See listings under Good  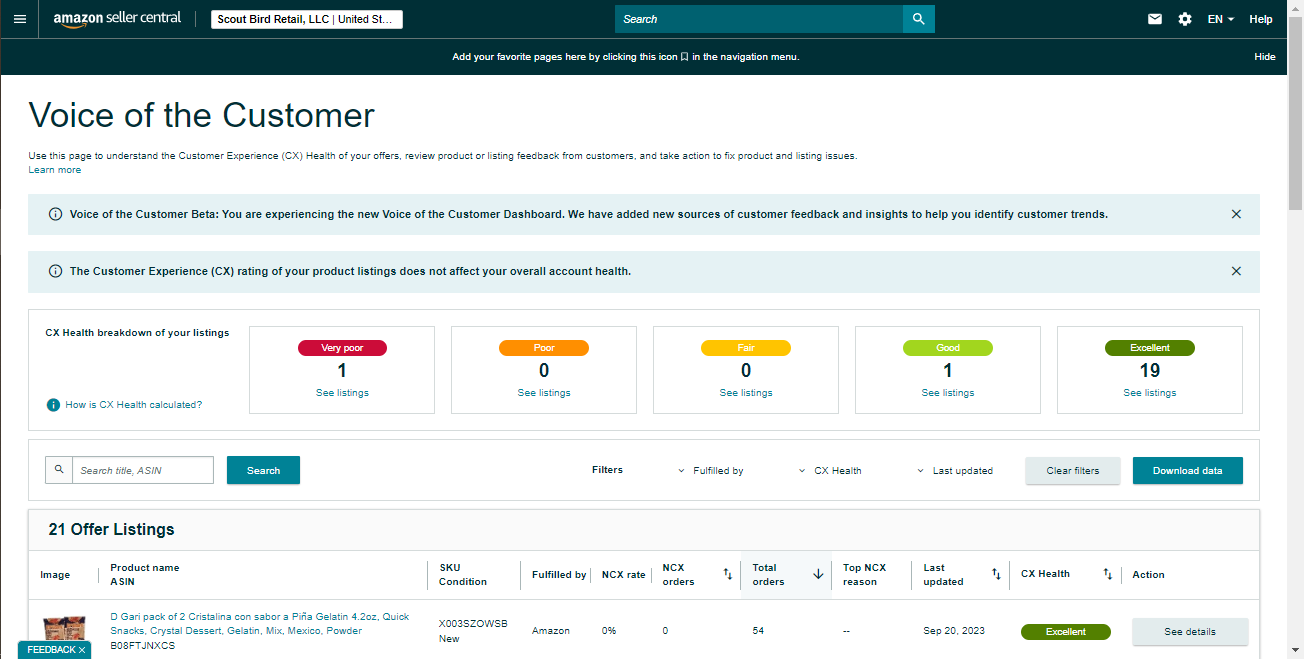tap(948, 393)
